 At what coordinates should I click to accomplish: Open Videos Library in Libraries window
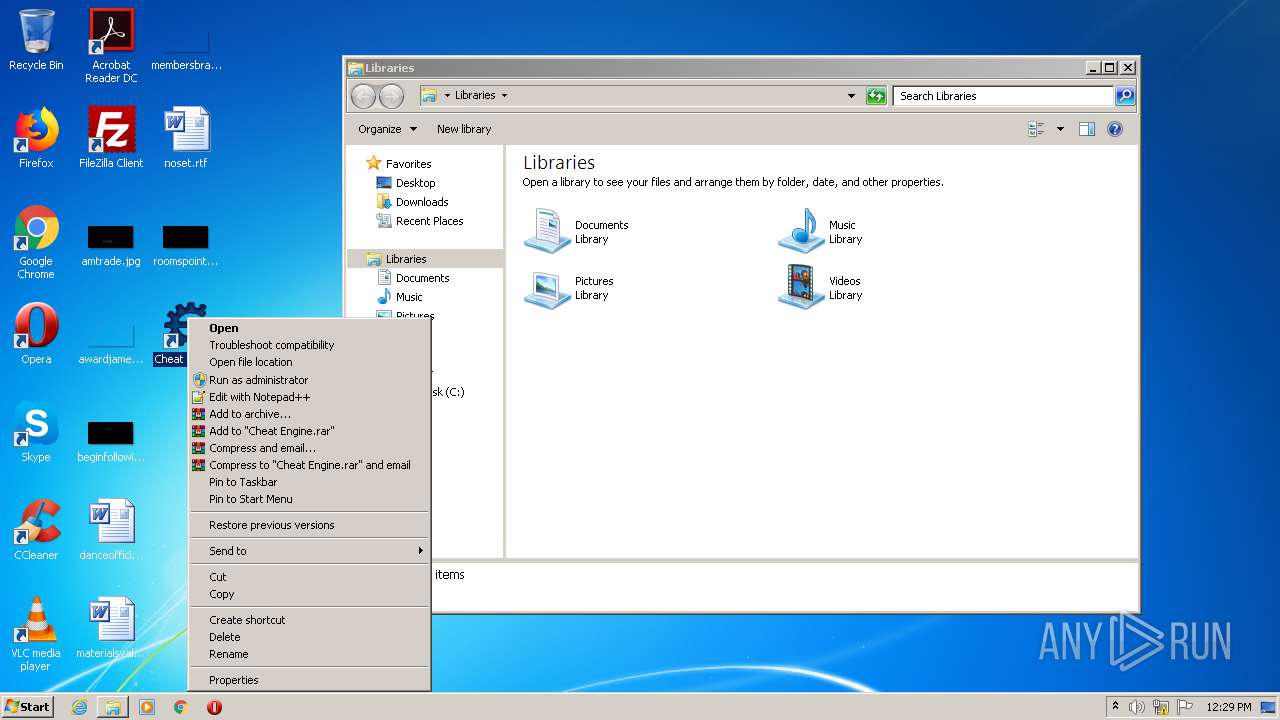pyautogui.click(x=820, y=287)
